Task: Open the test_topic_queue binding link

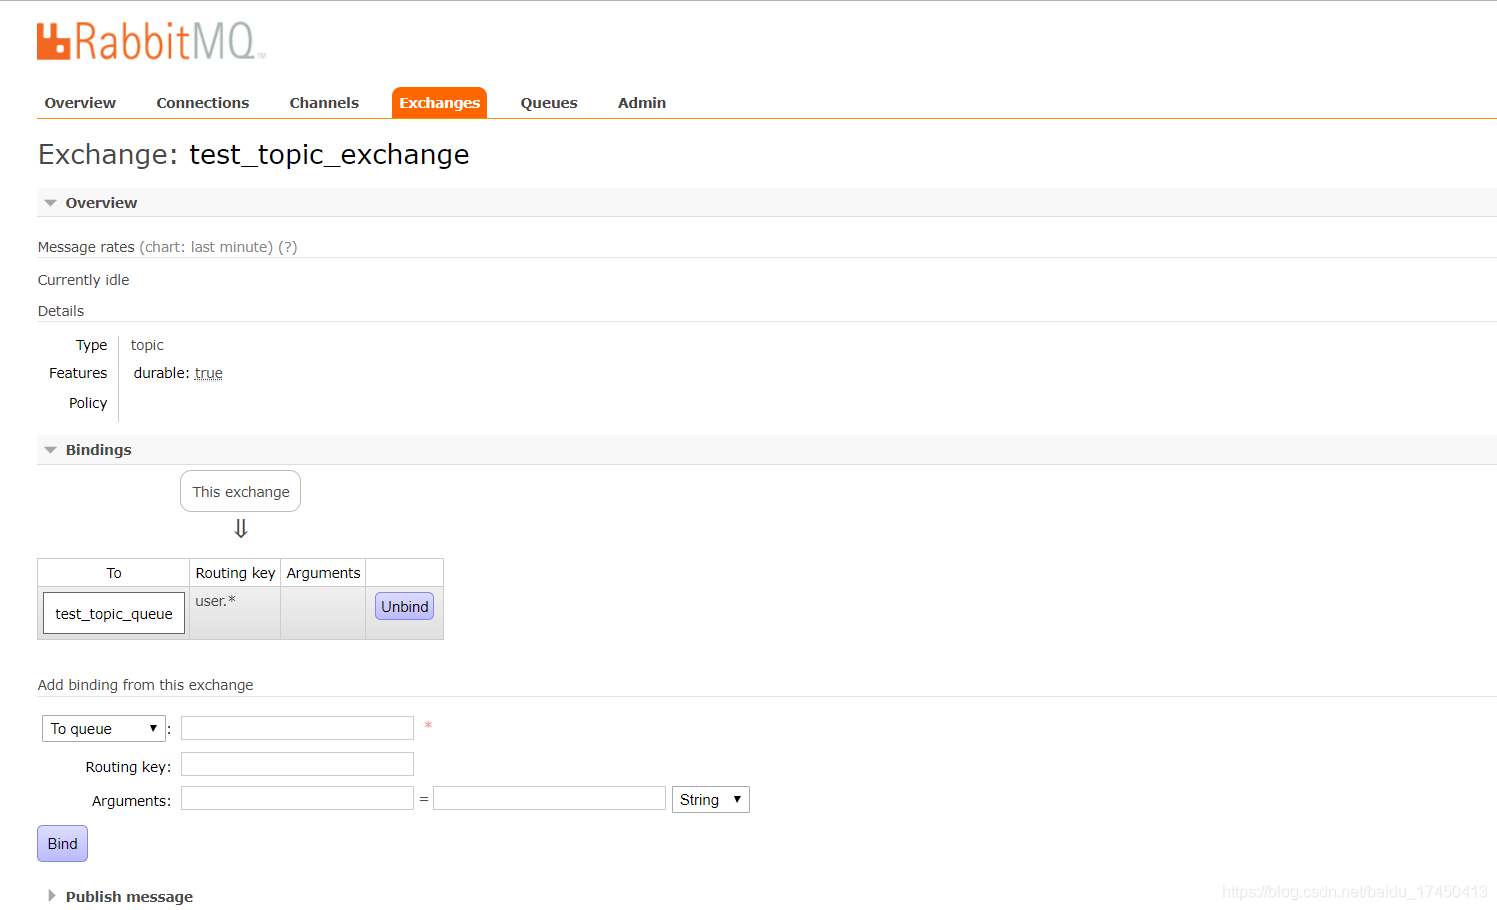Action: [114, 614]
